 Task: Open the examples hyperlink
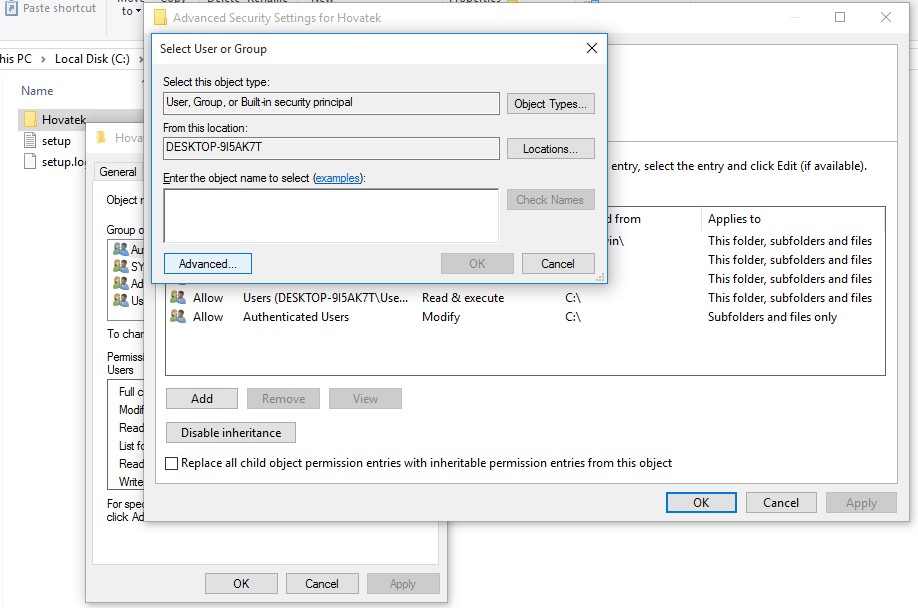coord(338,178)
